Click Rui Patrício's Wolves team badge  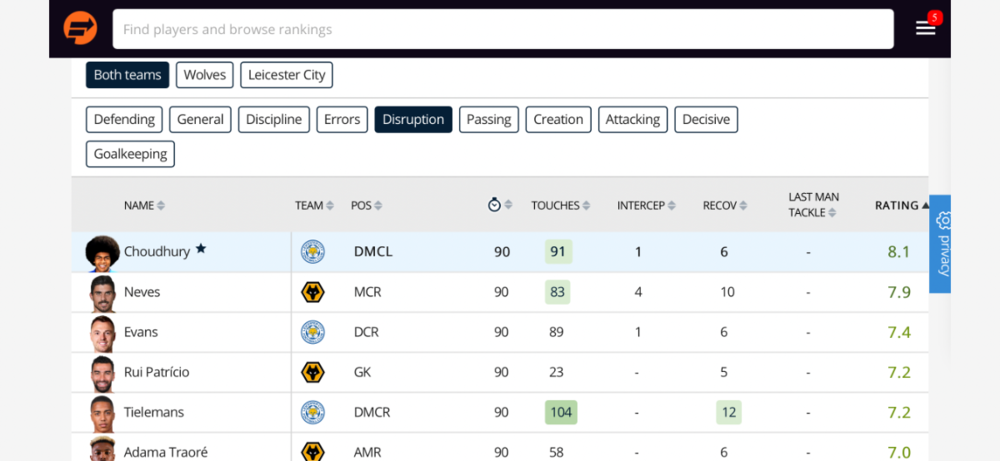point(312,372)
